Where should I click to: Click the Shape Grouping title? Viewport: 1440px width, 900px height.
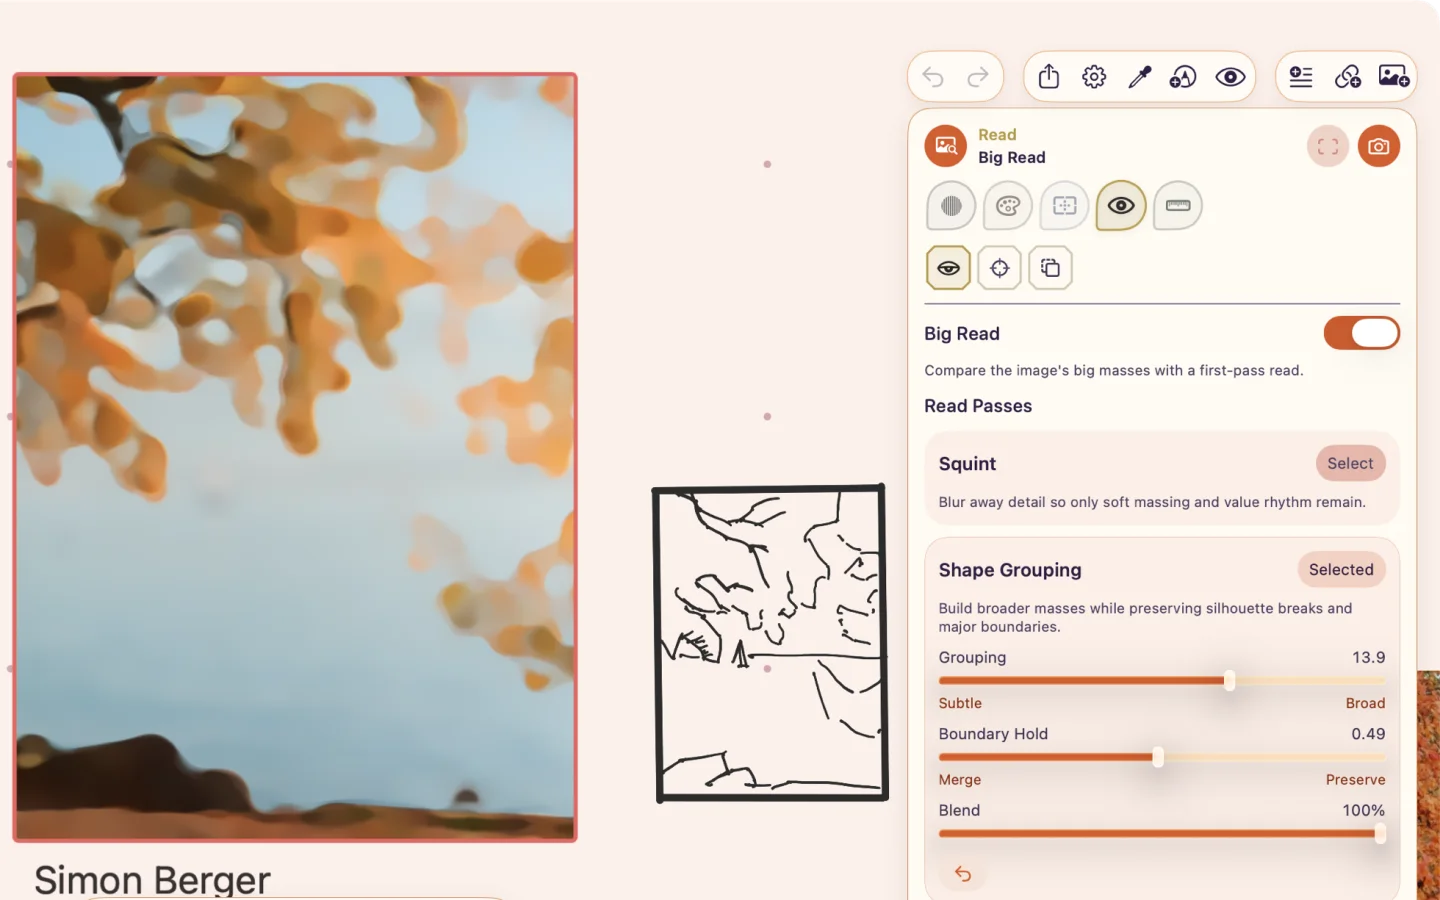pos(1010,570)
